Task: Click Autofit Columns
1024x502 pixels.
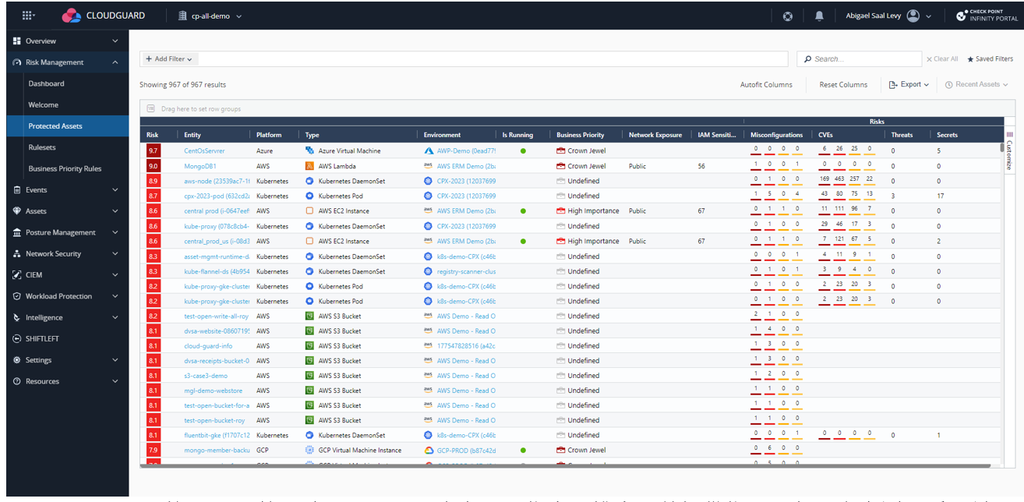Action: pyautogui.click(x=766, y=85)
